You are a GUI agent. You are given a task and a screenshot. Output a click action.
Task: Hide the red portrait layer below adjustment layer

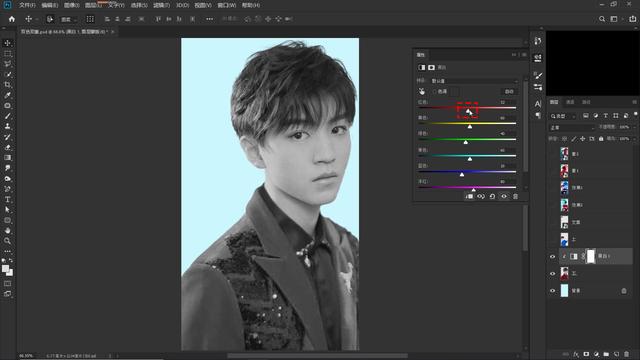553,274
